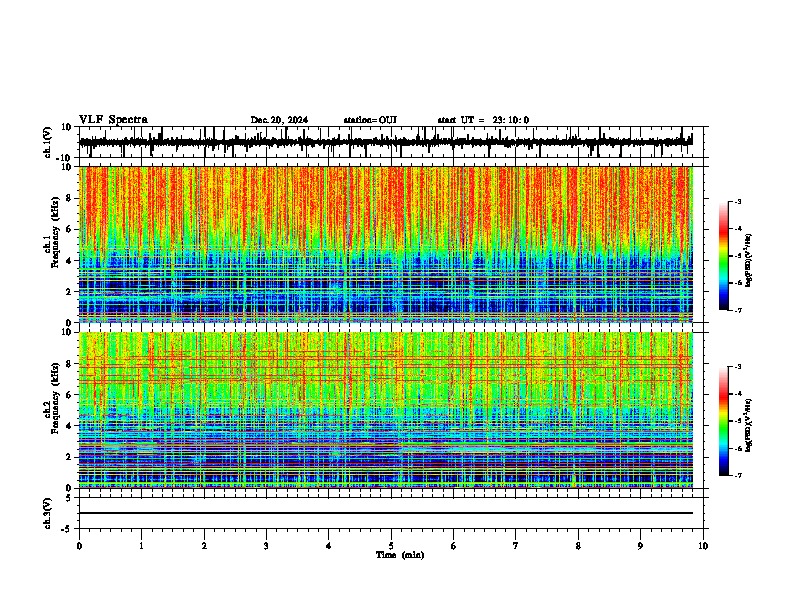
Task: Click the ch.3 flat voltage line
Action: coord(386,513)
